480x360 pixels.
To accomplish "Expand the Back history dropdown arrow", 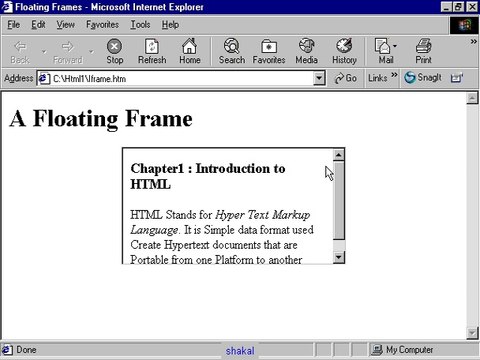I will [44, 52].
